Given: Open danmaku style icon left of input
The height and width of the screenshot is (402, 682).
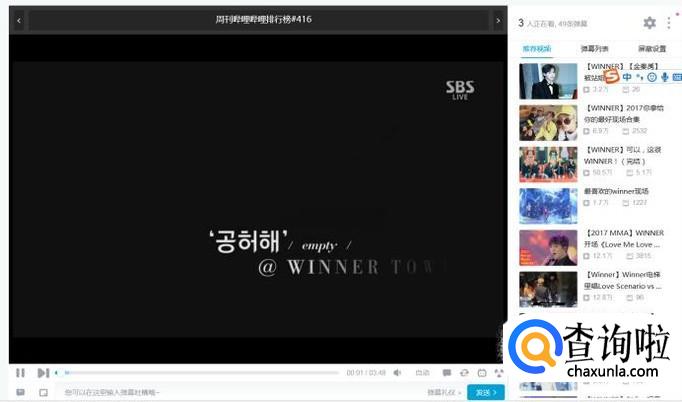Looking at the screenshot, I should (x=20, y=392).
